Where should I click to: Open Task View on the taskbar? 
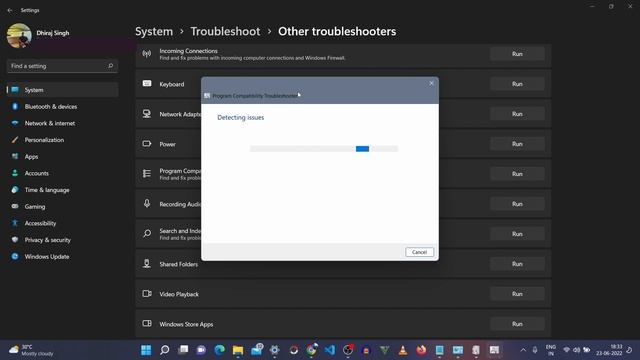(x=183, y=350)
